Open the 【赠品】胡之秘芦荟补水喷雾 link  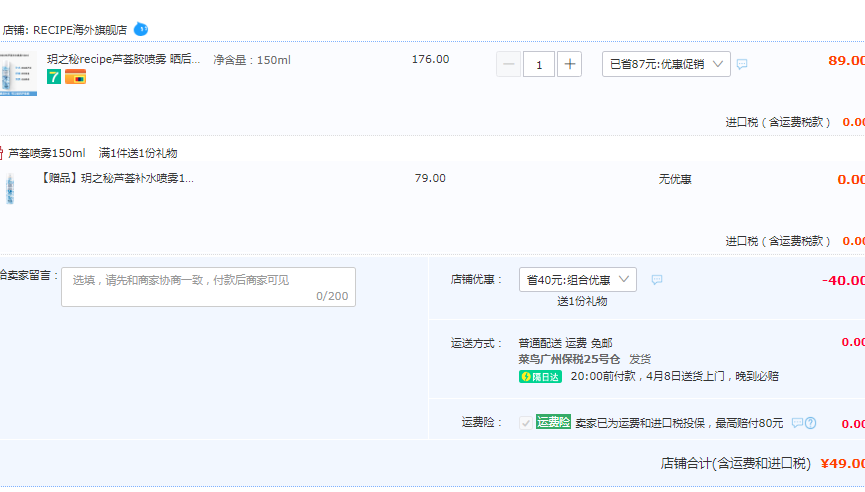point(116,178)
